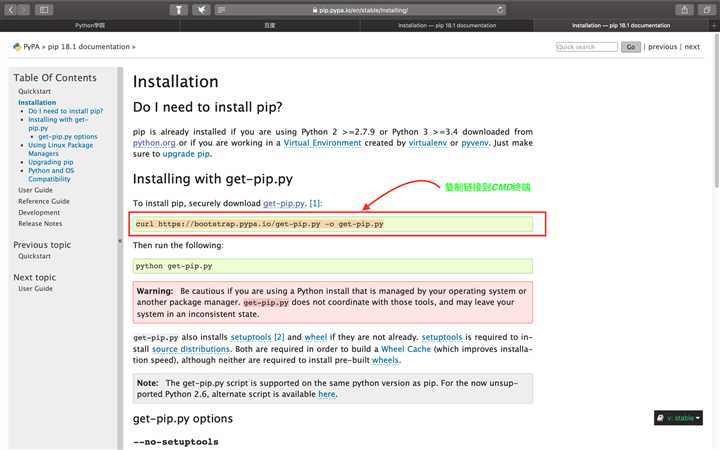Follow the next link in header
This screenshot has height=450, width=720.
(692, 47)
